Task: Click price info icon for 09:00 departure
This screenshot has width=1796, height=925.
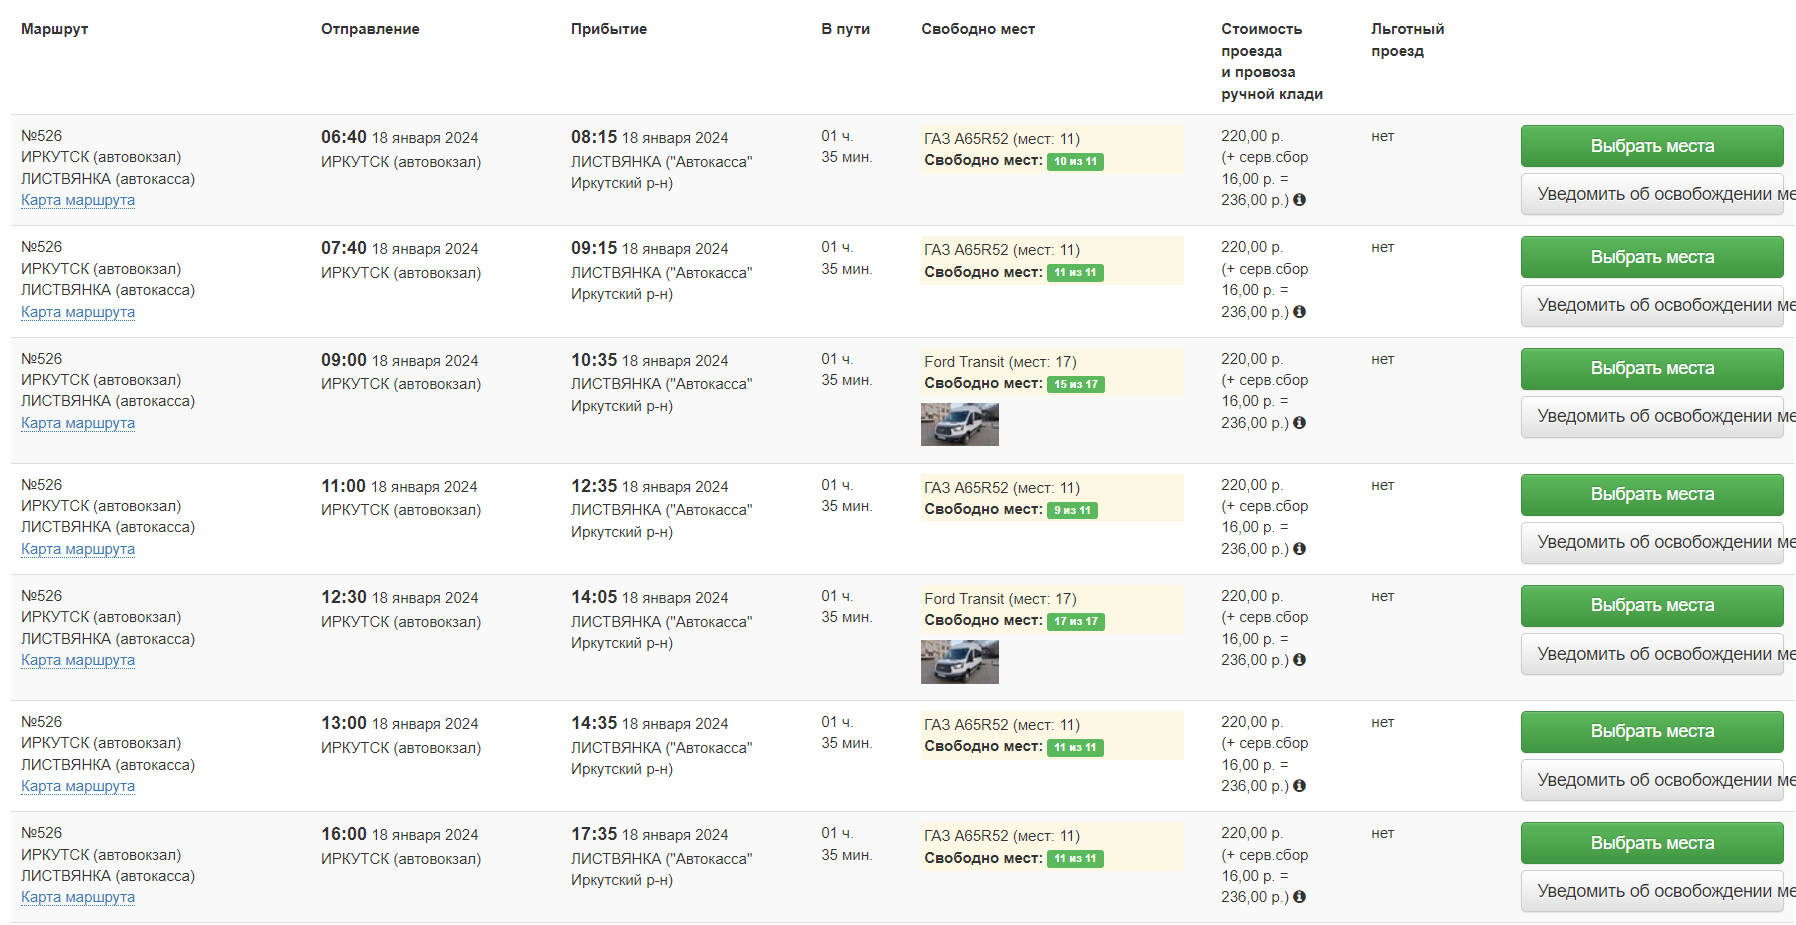Action: point(1299,423)
